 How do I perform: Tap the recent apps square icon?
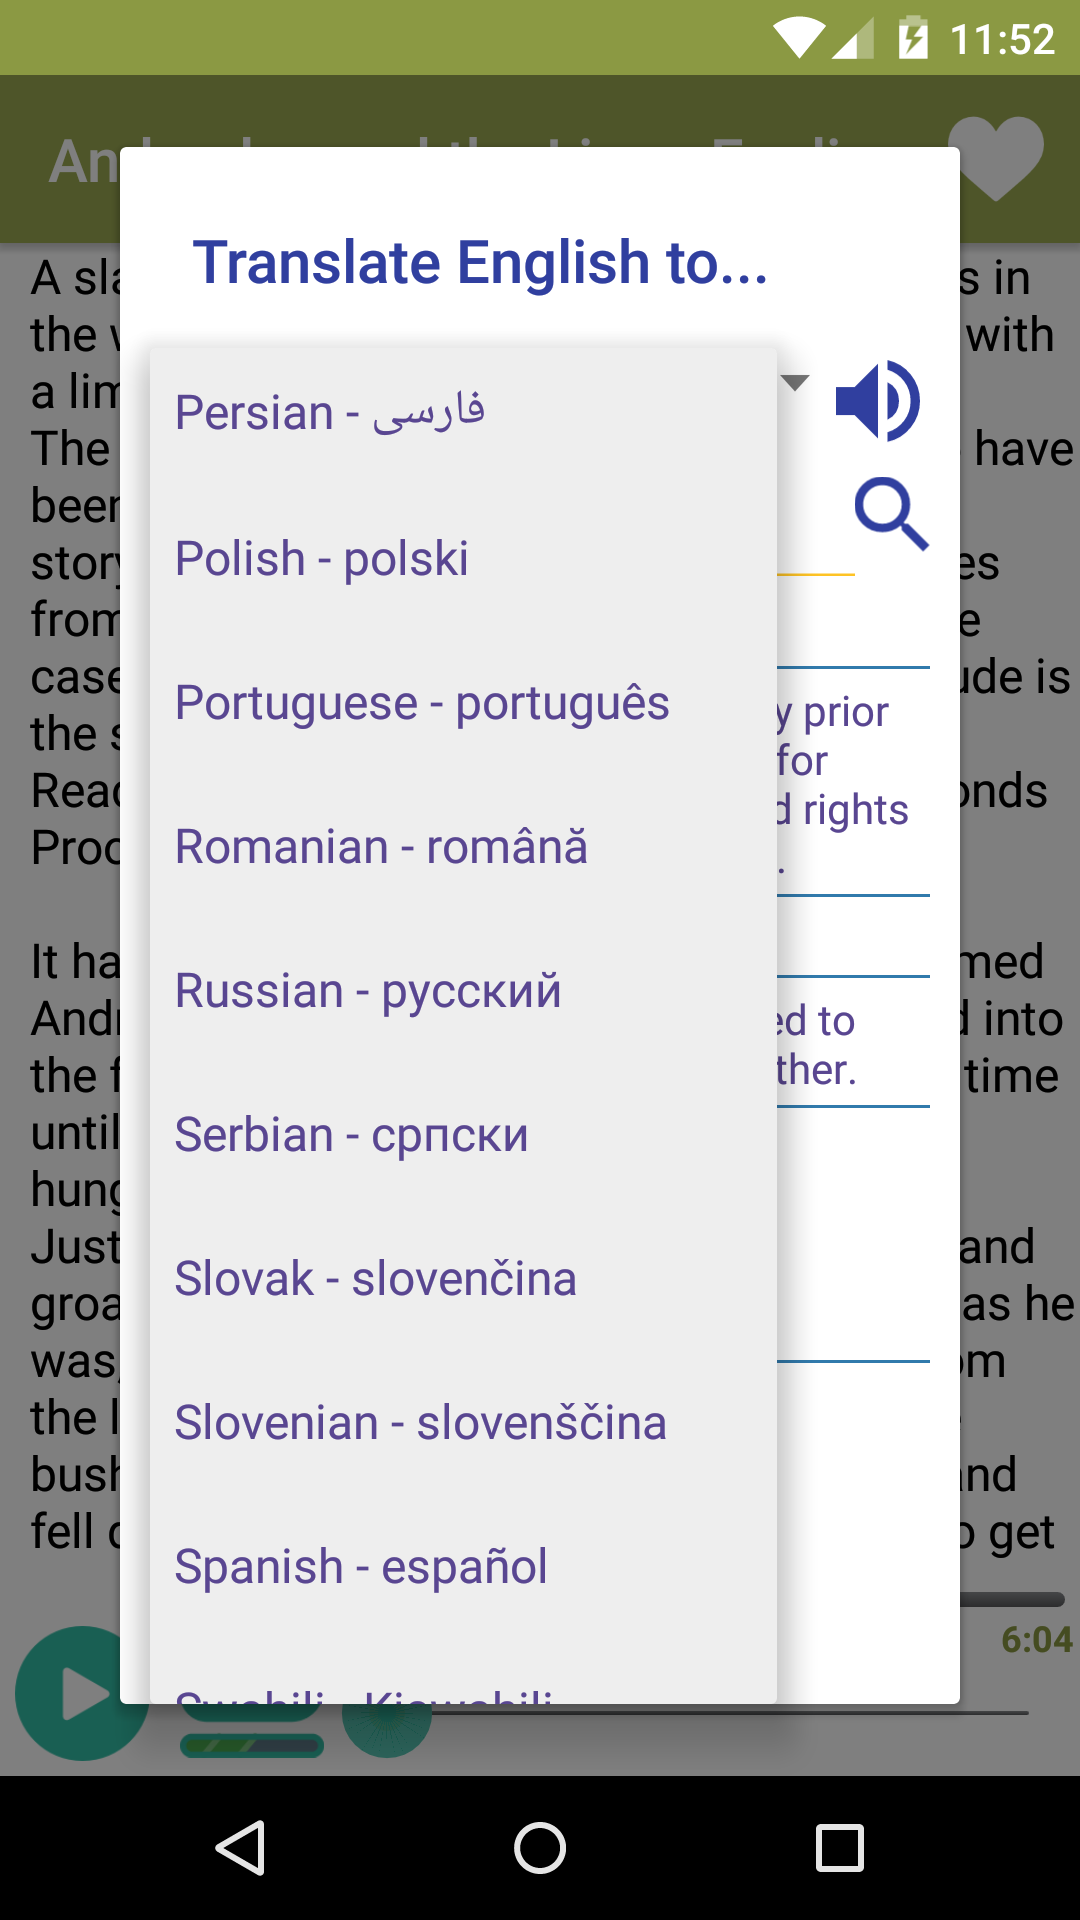[839, 1847]
